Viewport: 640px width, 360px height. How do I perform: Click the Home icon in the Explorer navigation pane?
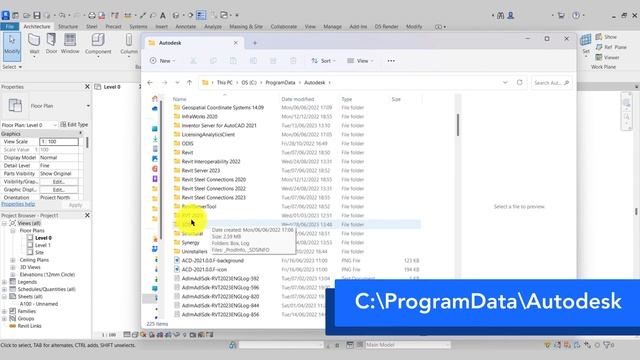[x=155, y=99]
